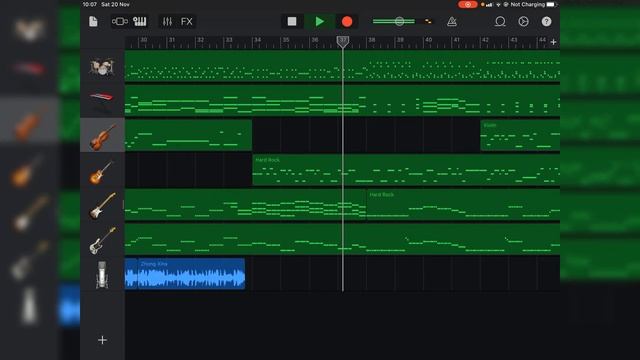This screenshot has width=640, height=360.
Task: Select the Violin region starting at bar 42
Action: [x=520, y=135]
